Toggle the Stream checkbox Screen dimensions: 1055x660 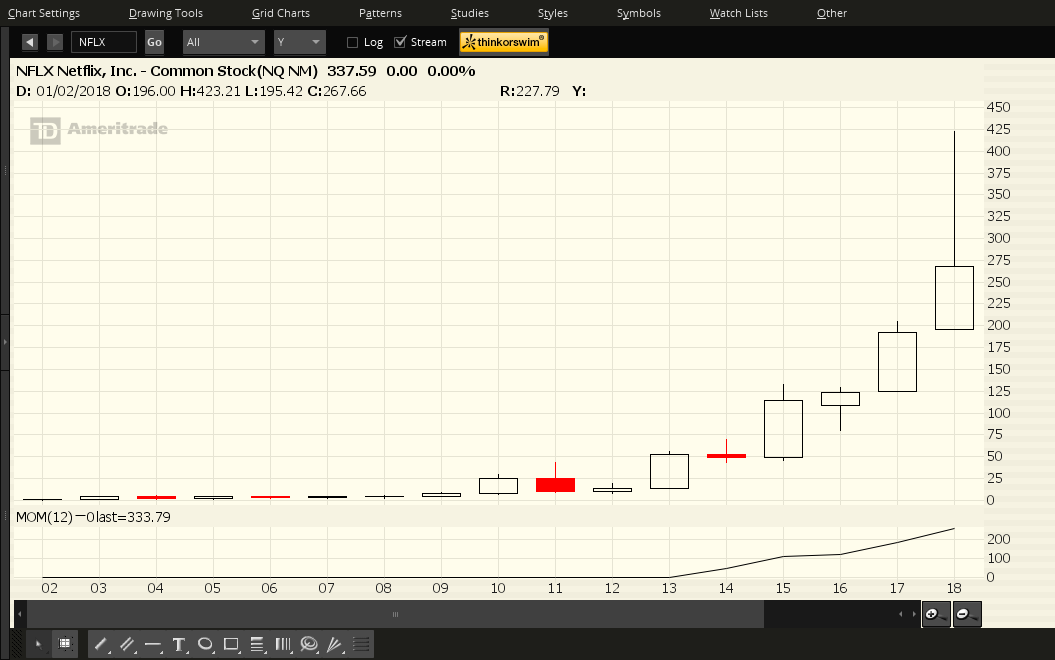pos(400,42)
